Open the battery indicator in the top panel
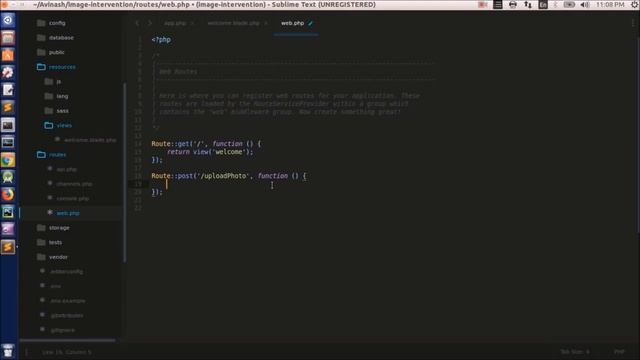This screenshot has width=640, height=360. 569,4
